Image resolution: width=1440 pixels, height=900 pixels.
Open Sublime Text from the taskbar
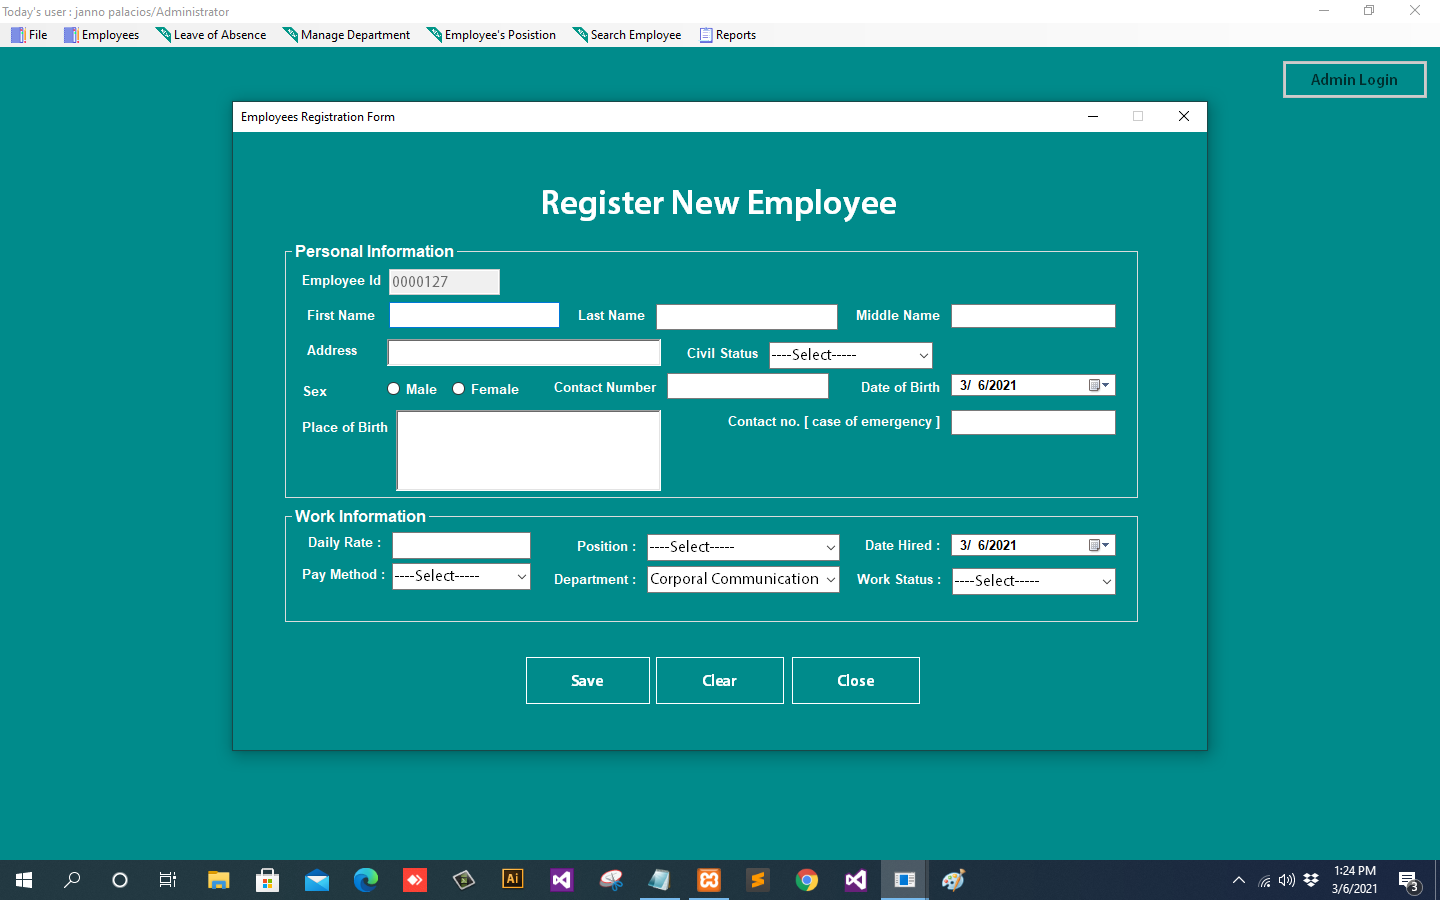coord(757,880)
